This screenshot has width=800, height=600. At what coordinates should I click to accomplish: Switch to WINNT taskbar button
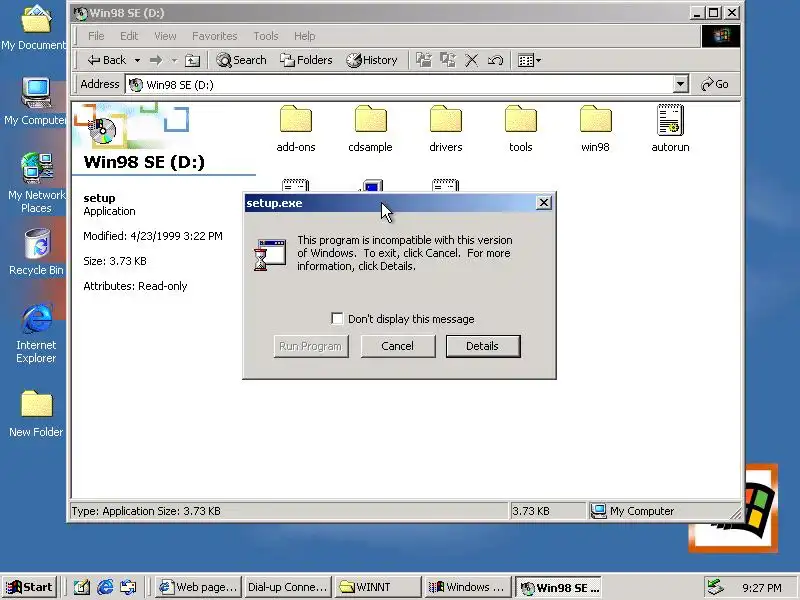(x=377, y=587)
